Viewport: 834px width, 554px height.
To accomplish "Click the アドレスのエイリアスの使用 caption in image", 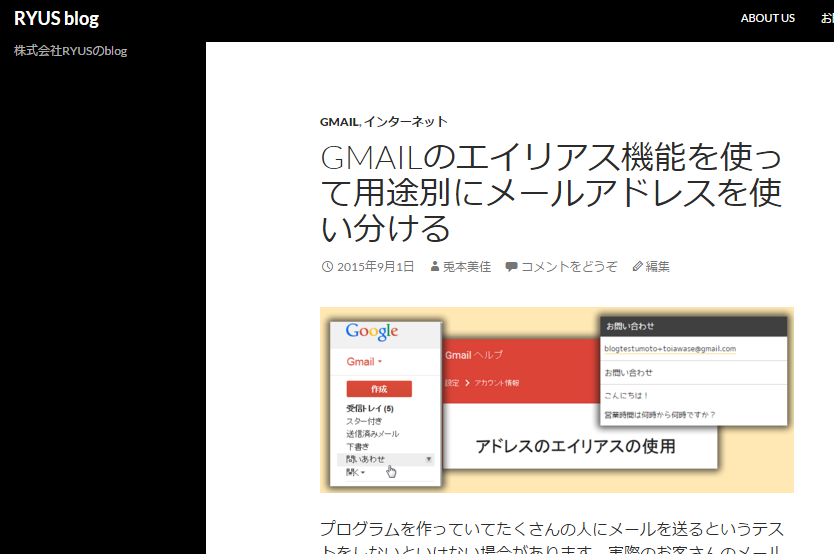I will [575, 446].
